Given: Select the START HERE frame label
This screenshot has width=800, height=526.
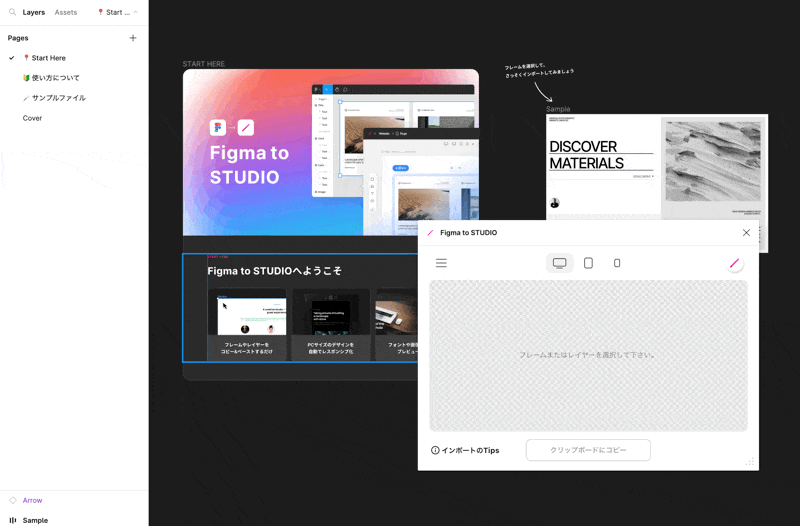Looking at the screenshot, I should (x=204, y=64).
